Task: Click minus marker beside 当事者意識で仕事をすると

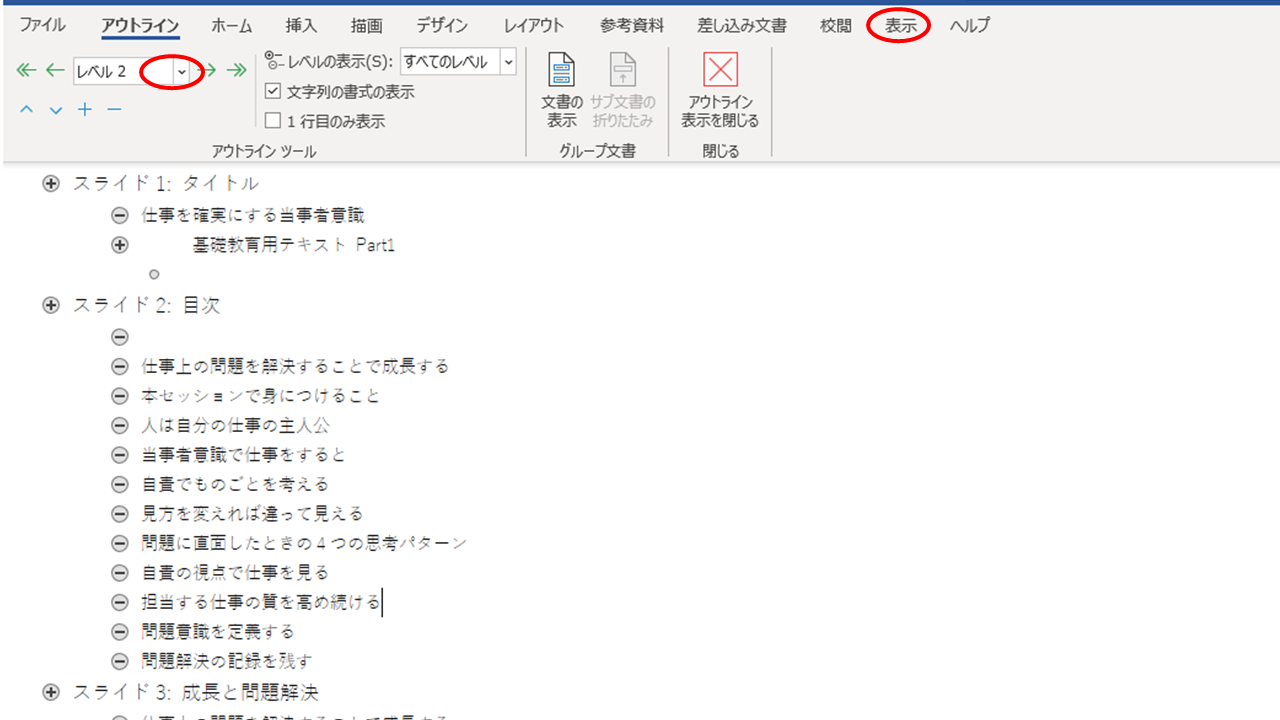Action: (120, 455)
